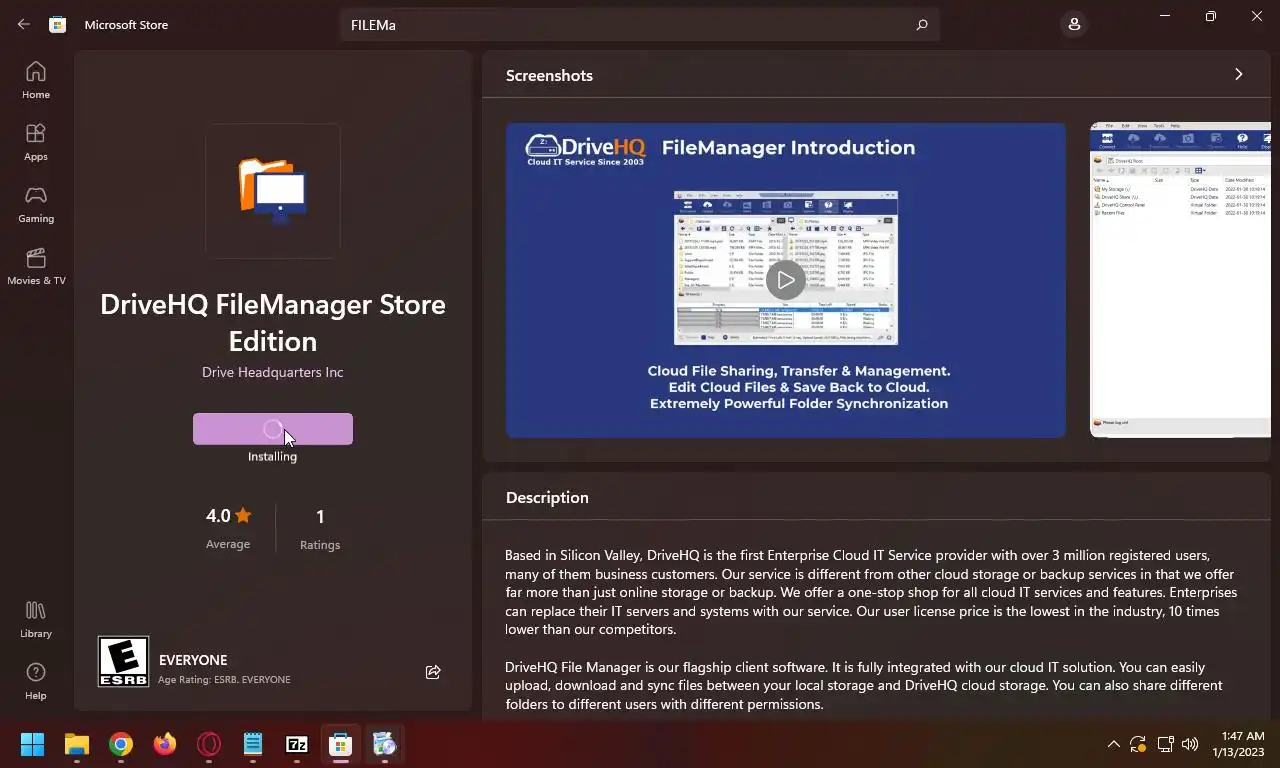Screen dimensions: 1280x768
Task: View the 4.0 average rating
Action: [228, 527]
